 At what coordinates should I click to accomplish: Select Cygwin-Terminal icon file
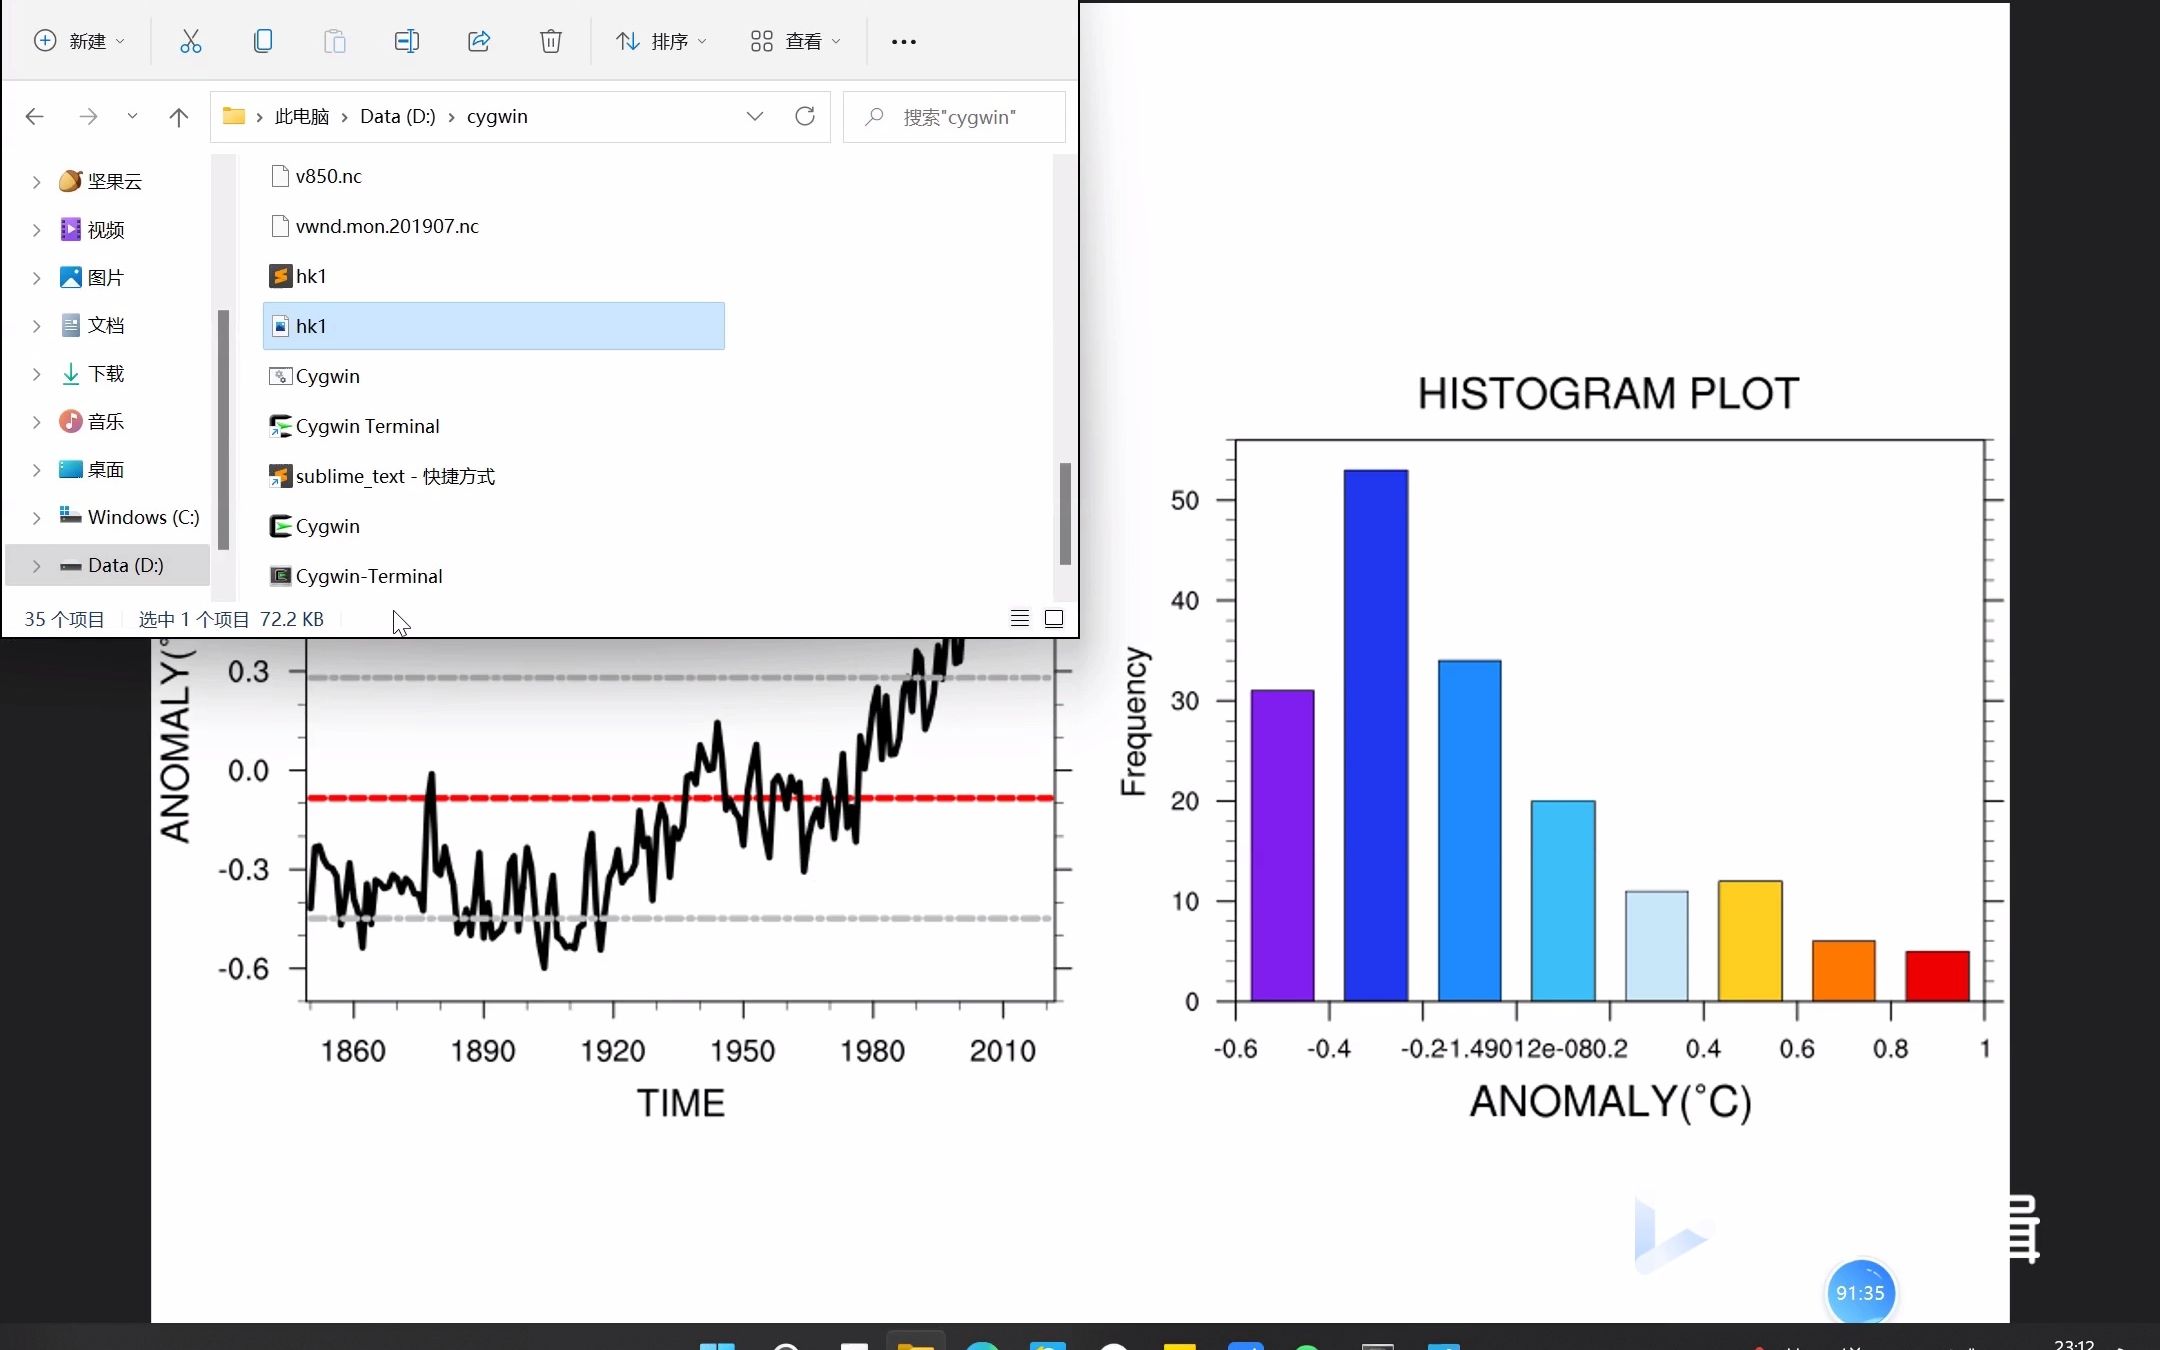356,576
